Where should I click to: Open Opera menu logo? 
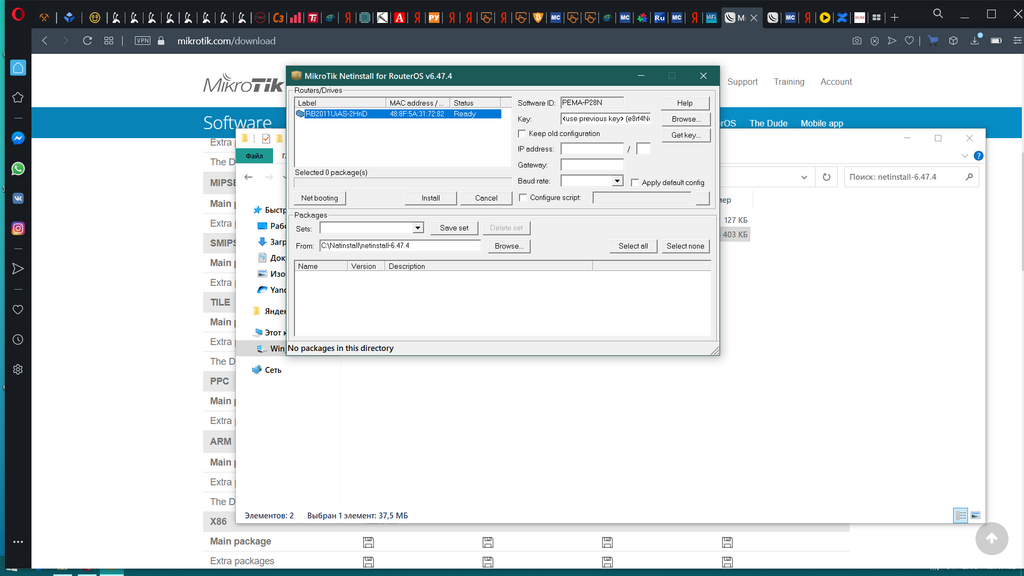[x=18, y=14]
